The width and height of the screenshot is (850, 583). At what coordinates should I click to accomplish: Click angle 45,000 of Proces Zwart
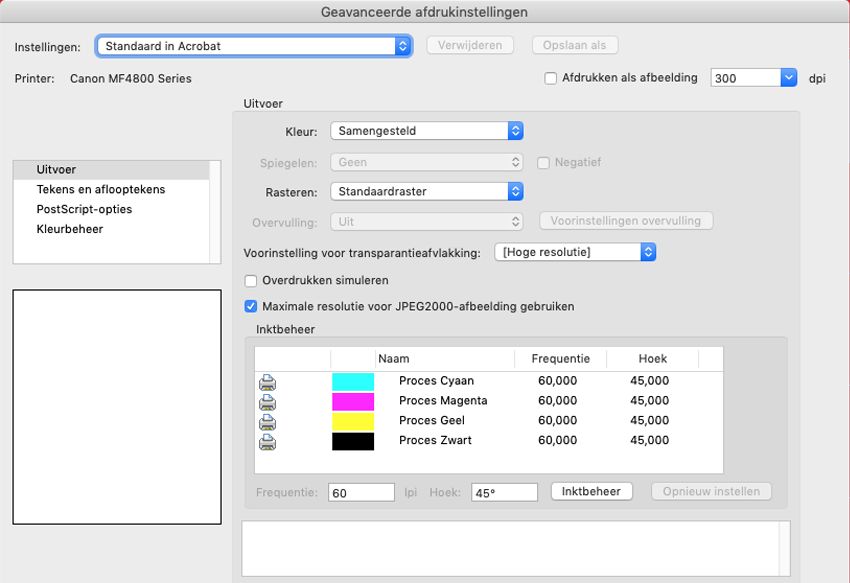pyautogui.click(x=649, y=440)
